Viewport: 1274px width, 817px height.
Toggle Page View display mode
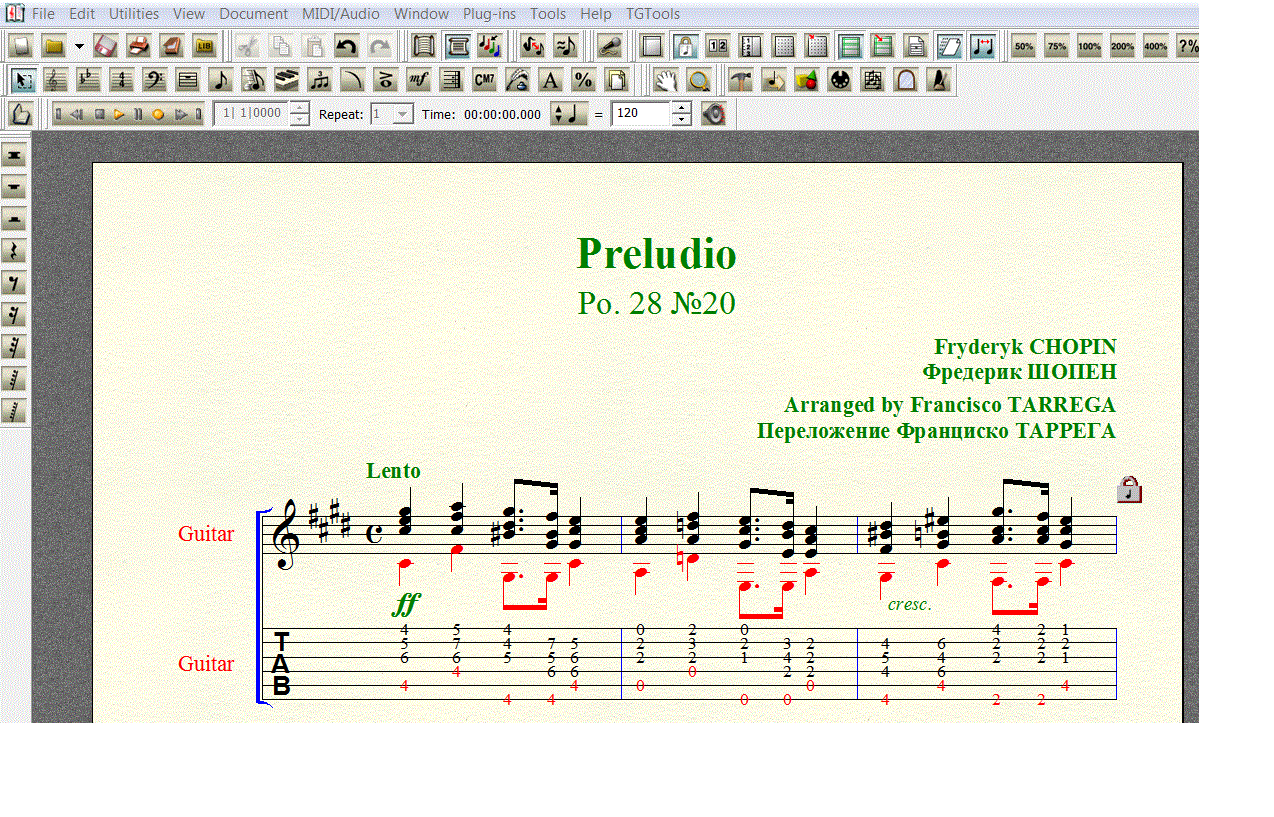point(457,46)
